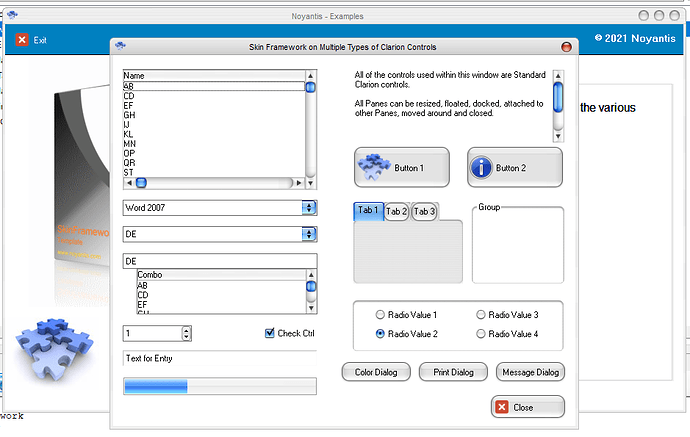690x437 pixels.
Task: Select the EF row in Name list
Action: pos(214,106)
